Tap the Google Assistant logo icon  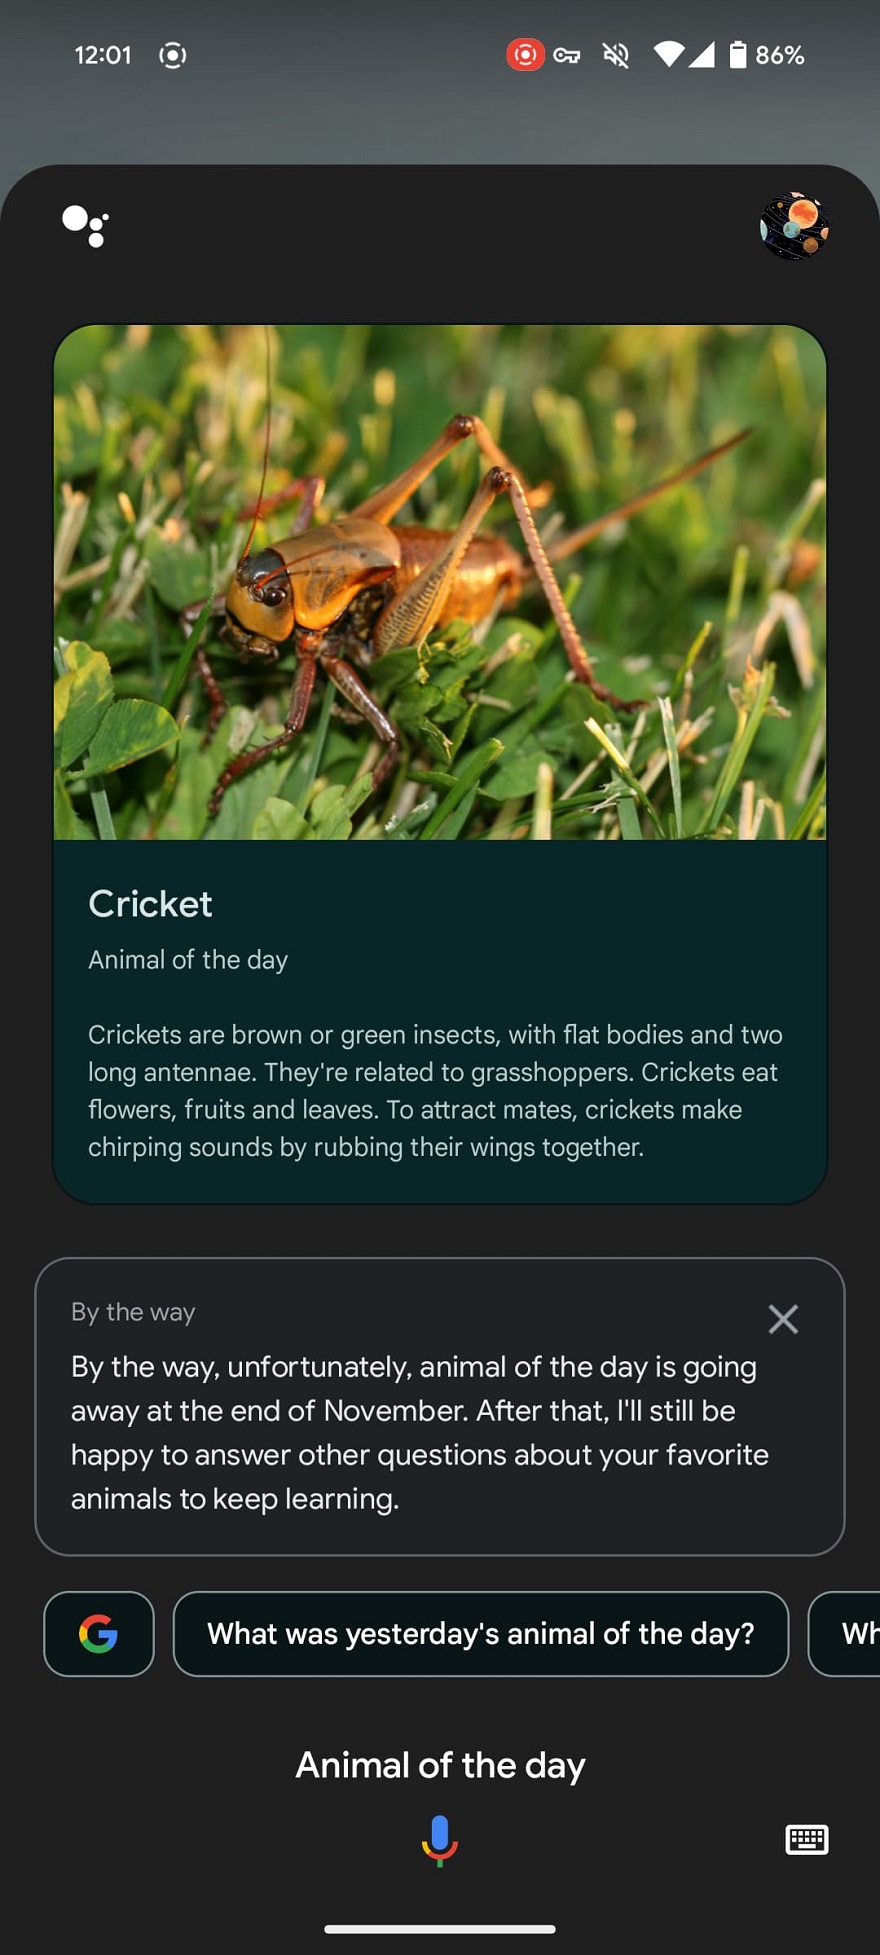85,226
